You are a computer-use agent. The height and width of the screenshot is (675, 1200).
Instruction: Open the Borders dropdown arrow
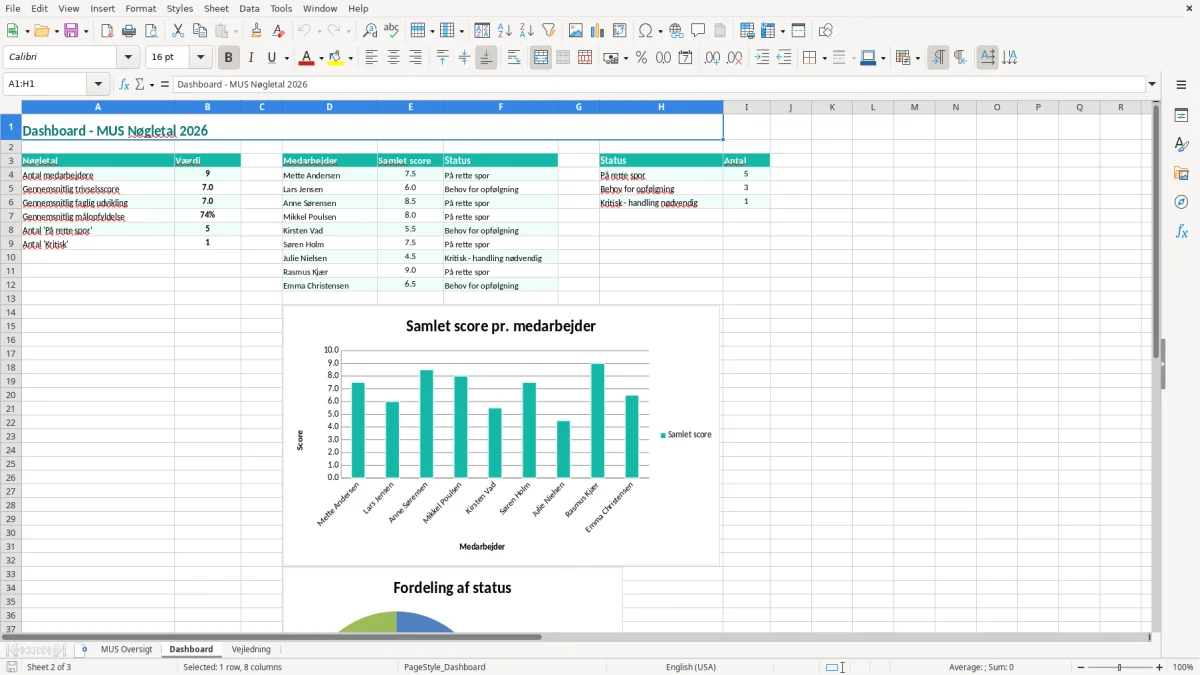pos(823,58)
